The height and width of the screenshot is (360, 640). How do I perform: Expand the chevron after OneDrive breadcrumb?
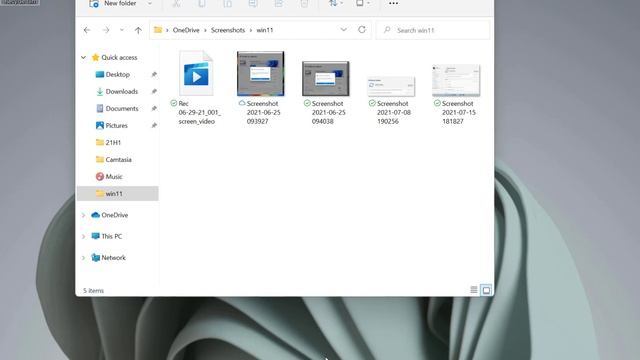(x=205, y=30)
